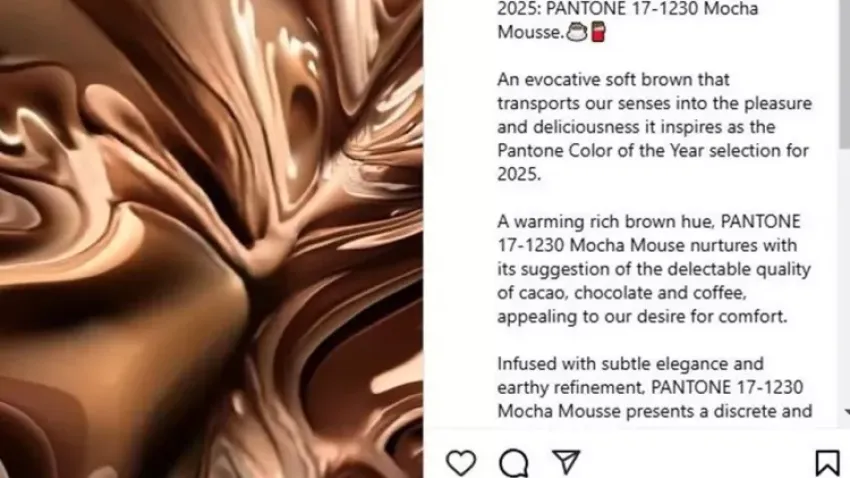Save the post with the bookmark icon
The height and width of the screenshot is (478, 850).
coord(828,463)
